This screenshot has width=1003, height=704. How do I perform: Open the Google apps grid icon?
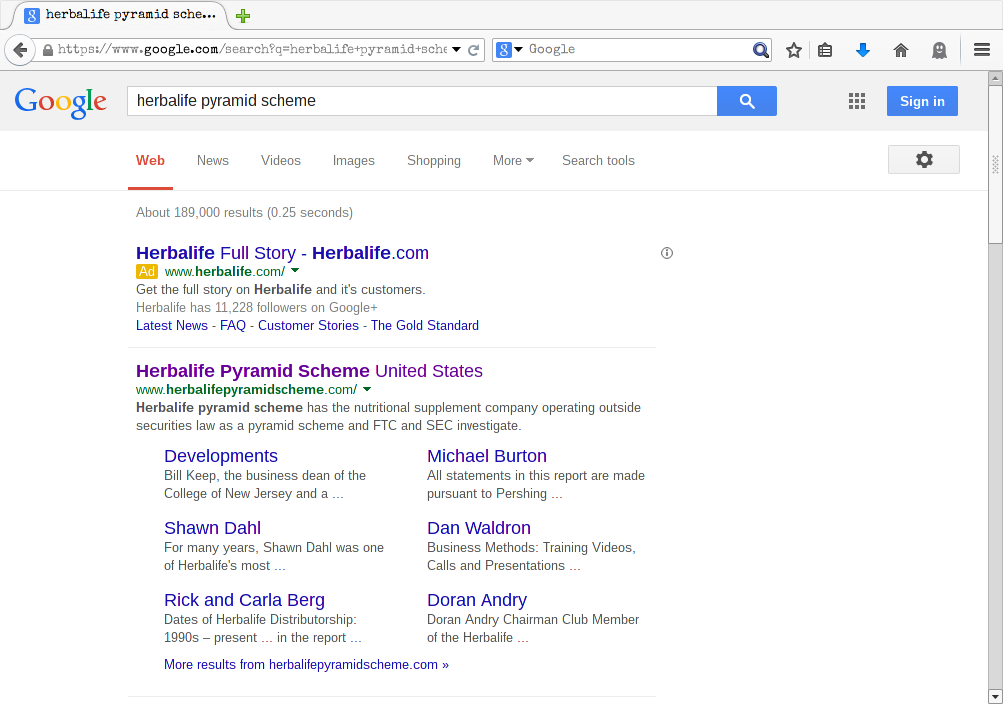pos(857,101)
